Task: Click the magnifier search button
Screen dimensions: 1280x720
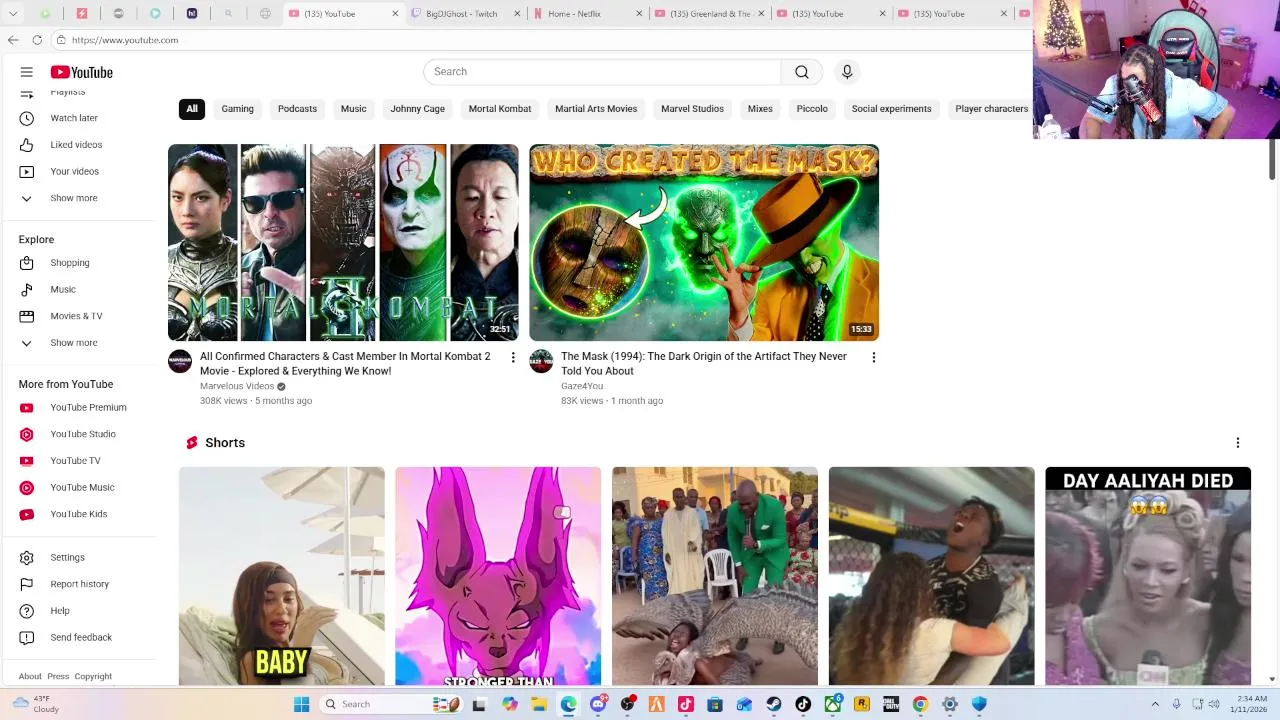Action: [x=802, y=72]
